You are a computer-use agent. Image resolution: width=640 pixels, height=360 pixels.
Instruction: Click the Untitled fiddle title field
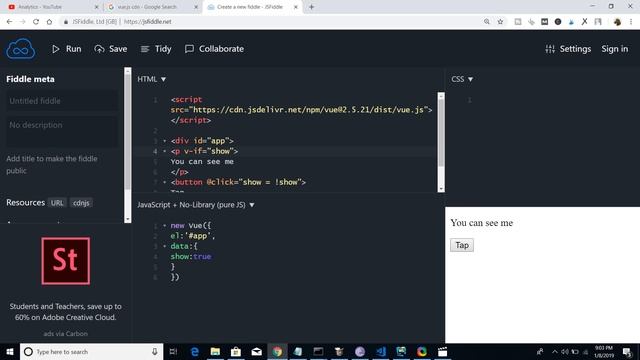point(62,101)
